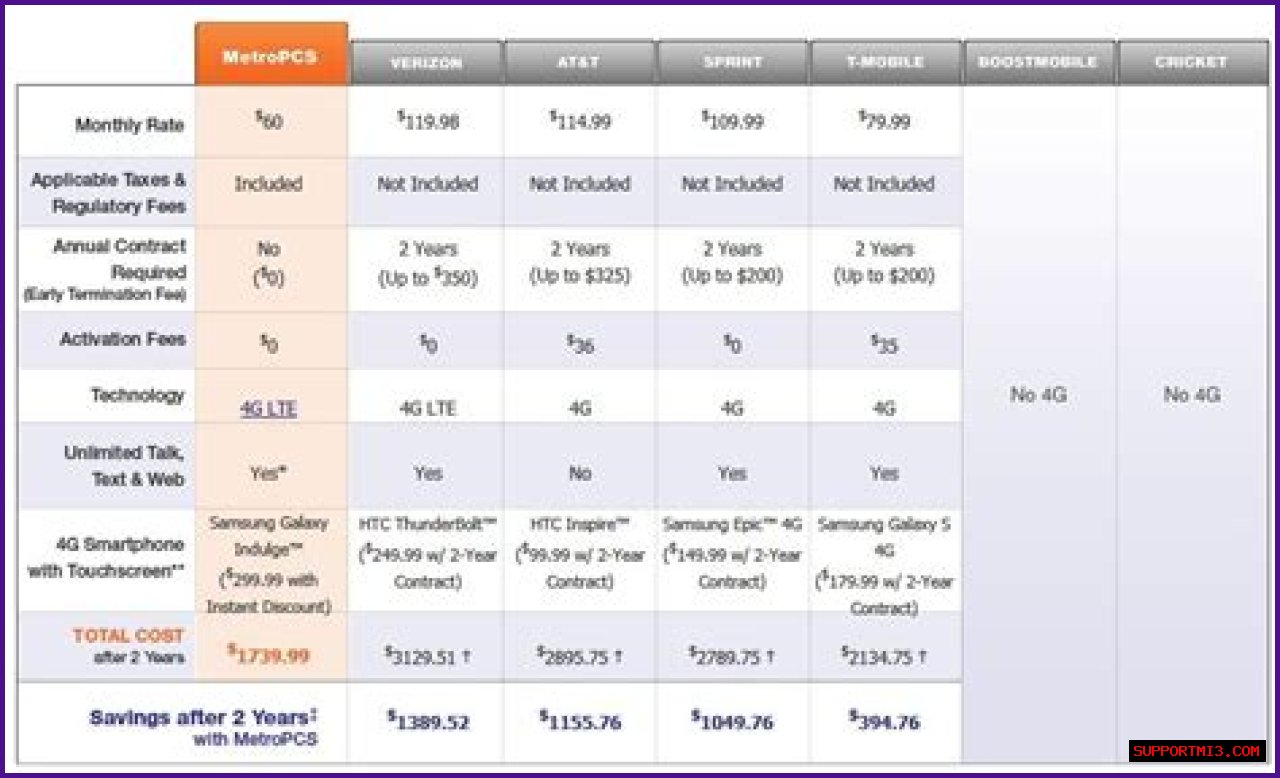Click Samsung Epic 4G phone cell

732,553
